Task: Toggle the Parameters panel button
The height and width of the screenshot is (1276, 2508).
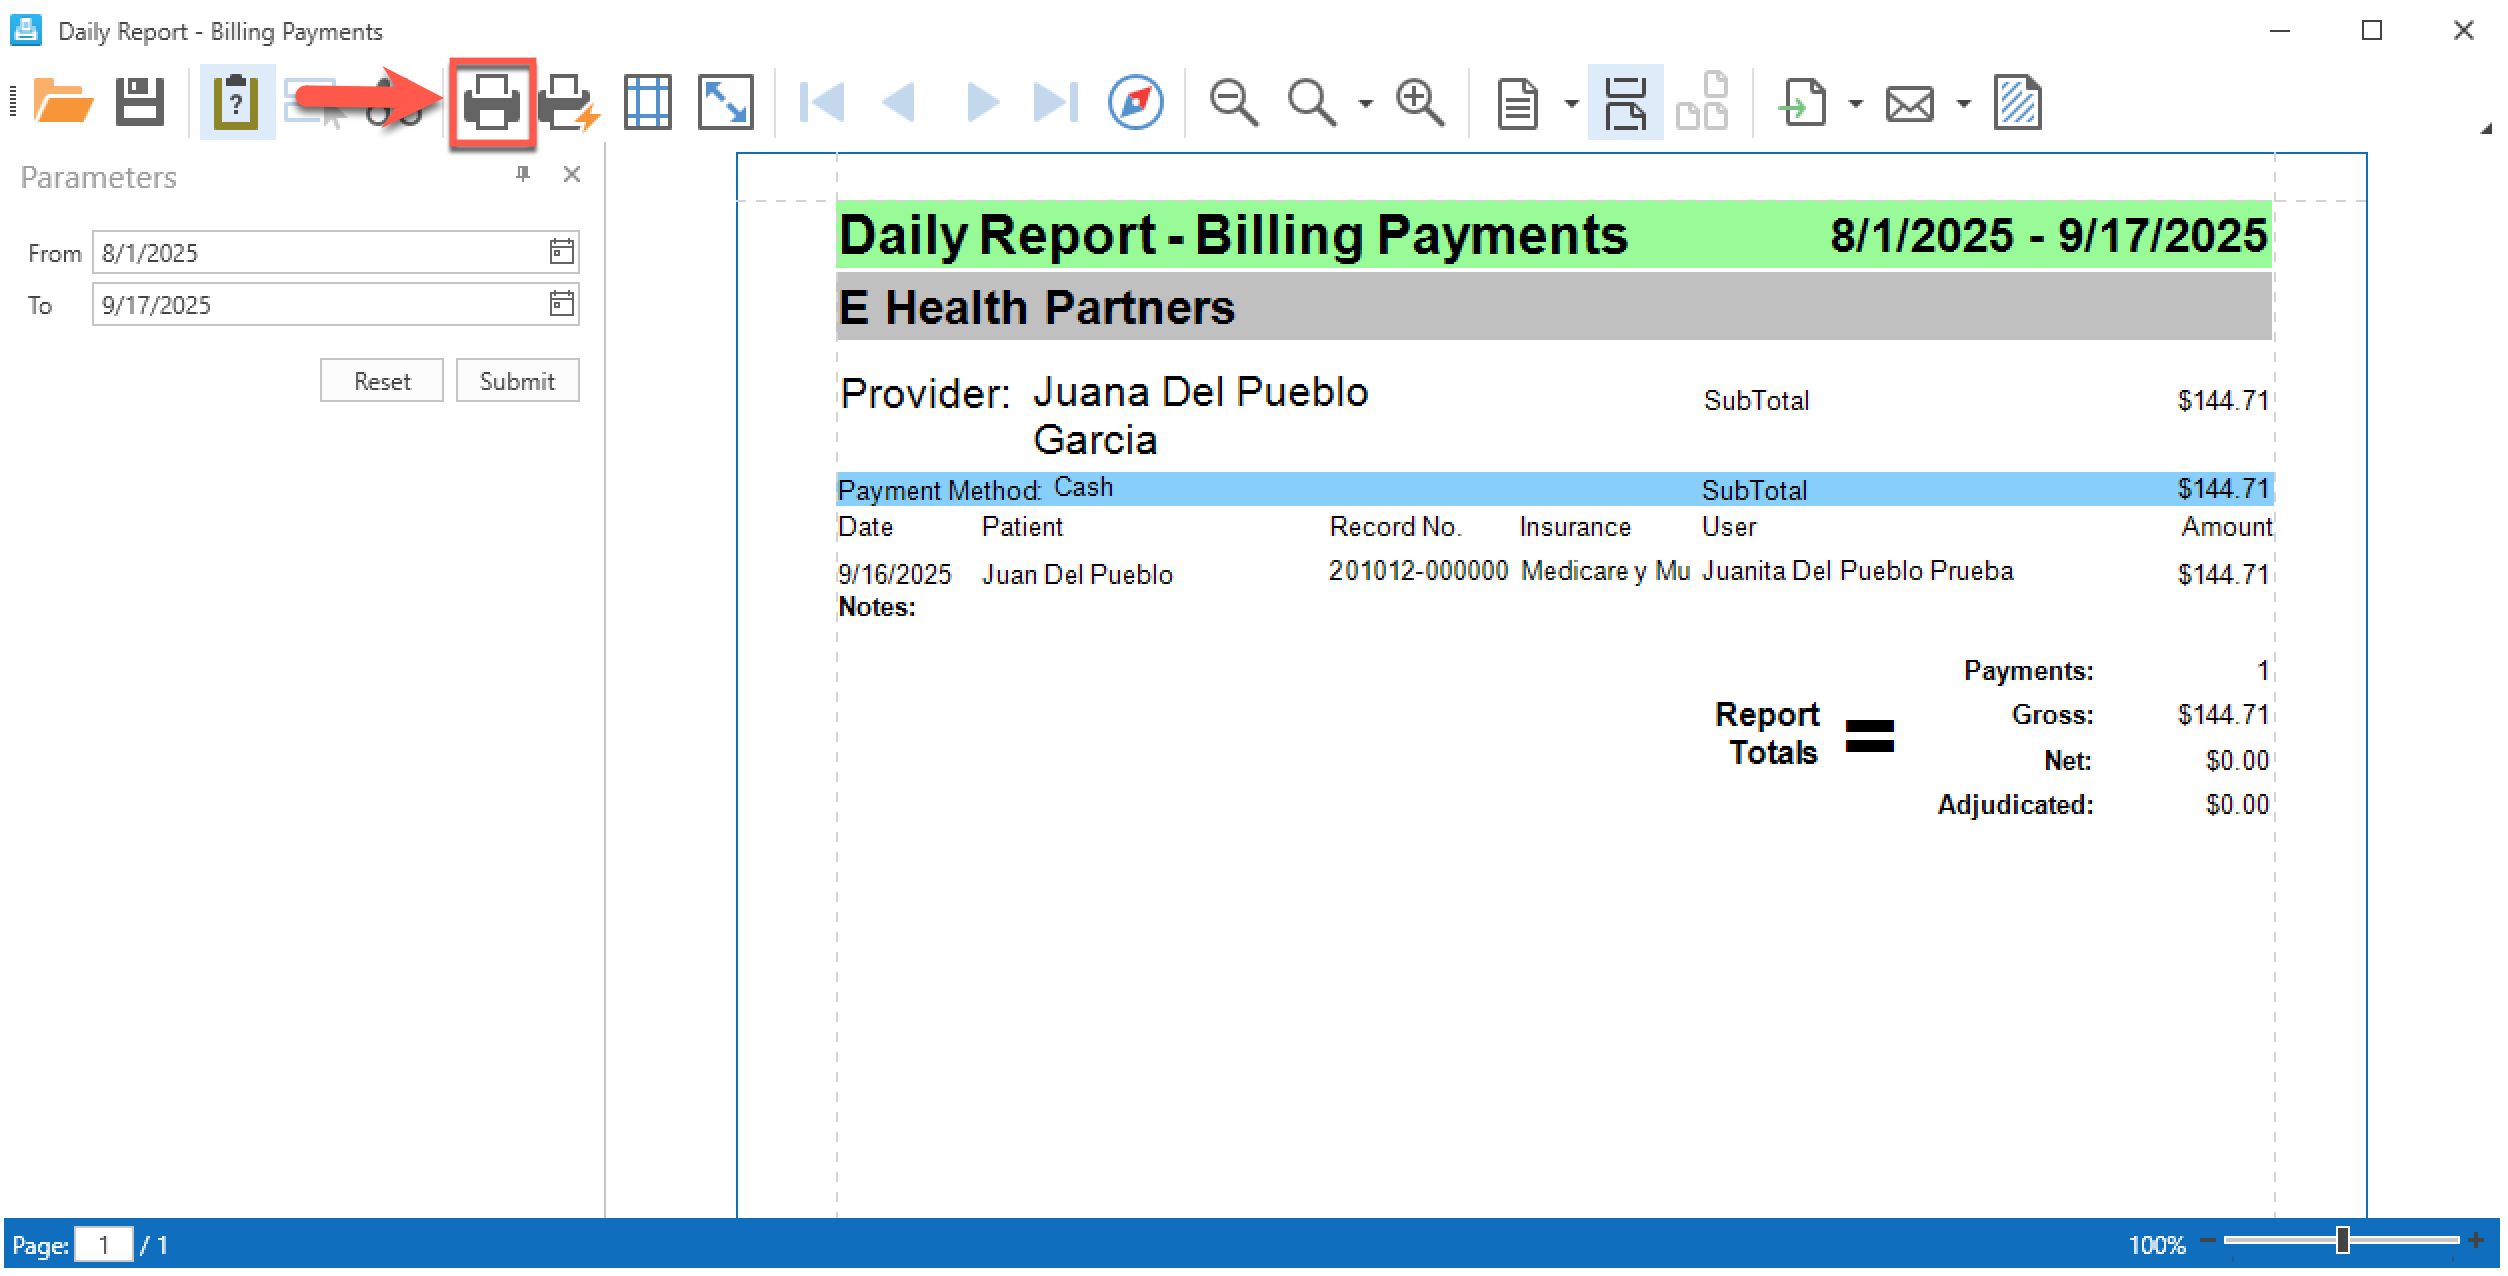Action: pos(237,103)
